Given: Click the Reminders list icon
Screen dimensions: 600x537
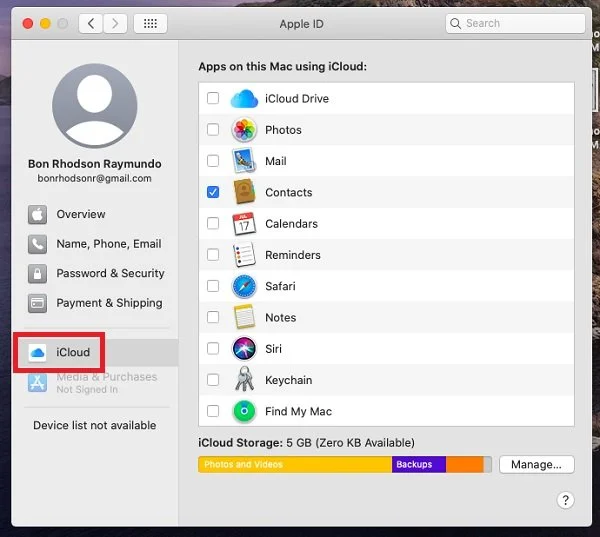Looking at the screenshot, I should 244,255.
